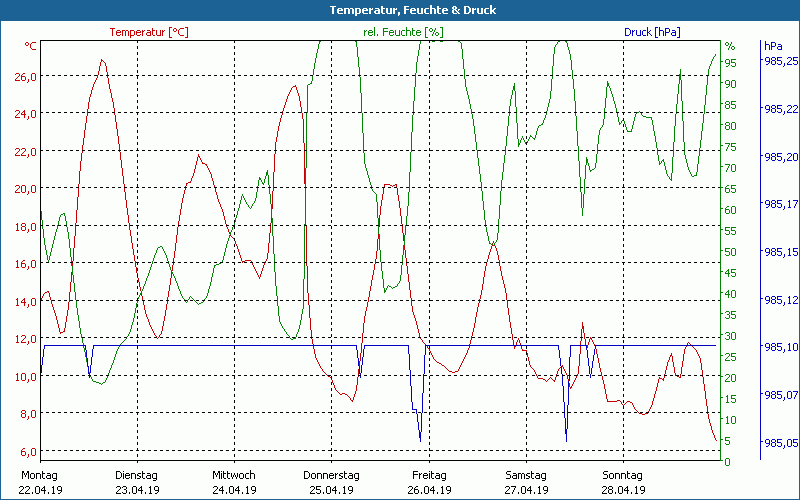
Task: Click the °C unit label on left axis
Action: pos(30,46)
